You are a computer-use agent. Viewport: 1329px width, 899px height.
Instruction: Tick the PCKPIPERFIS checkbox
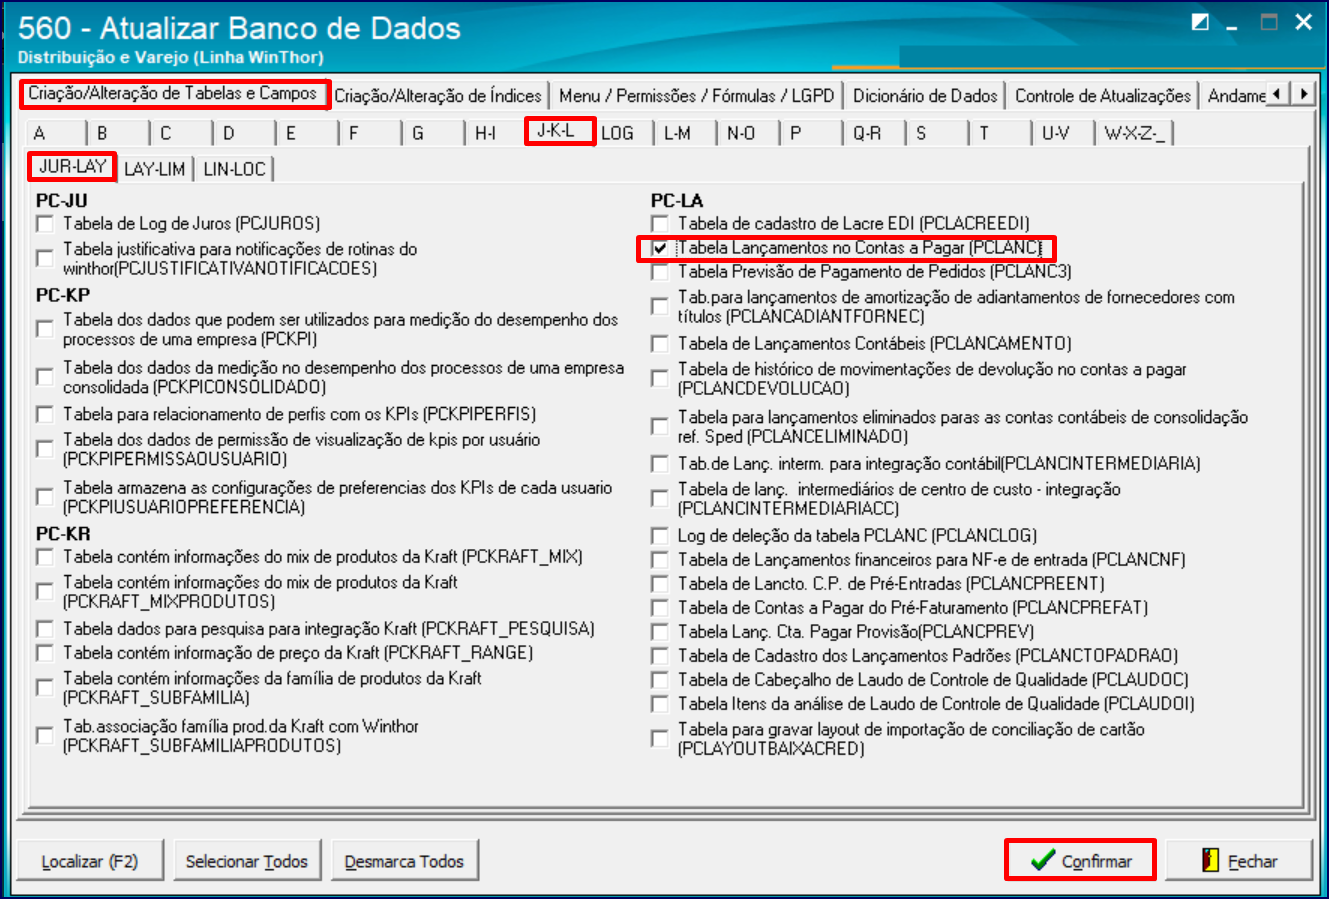(45, 414)
